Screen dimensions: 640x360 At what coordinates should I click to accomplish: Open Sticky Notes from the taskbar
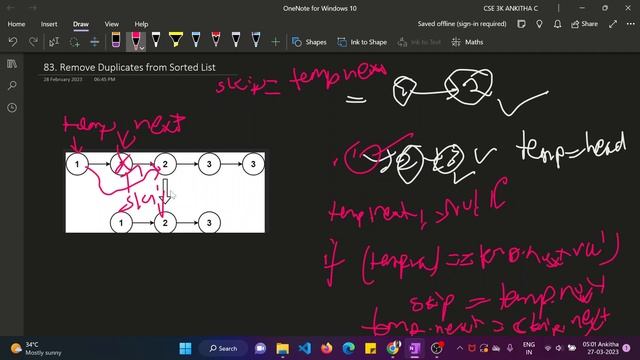(371, 348)
